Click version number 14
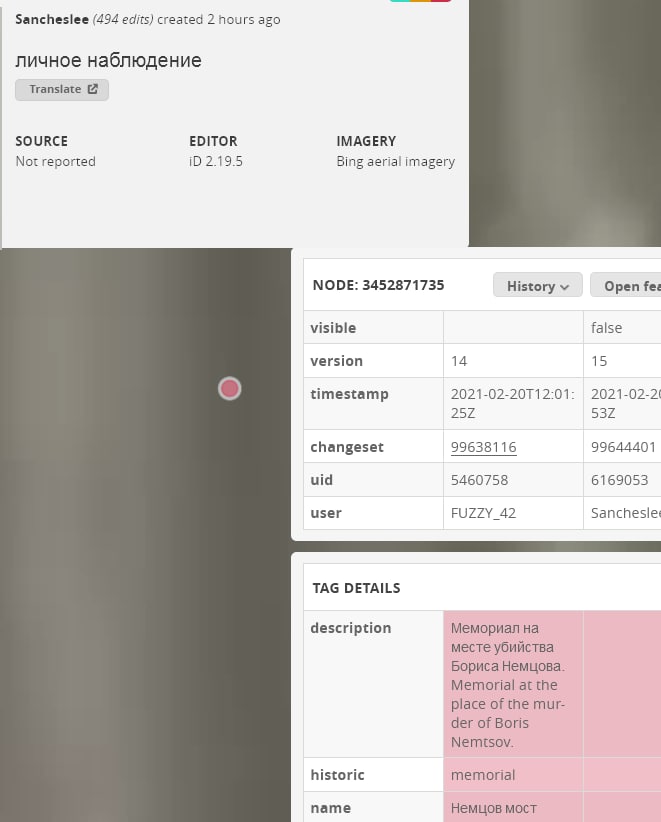The image size is (661, 822). [459, 361]
